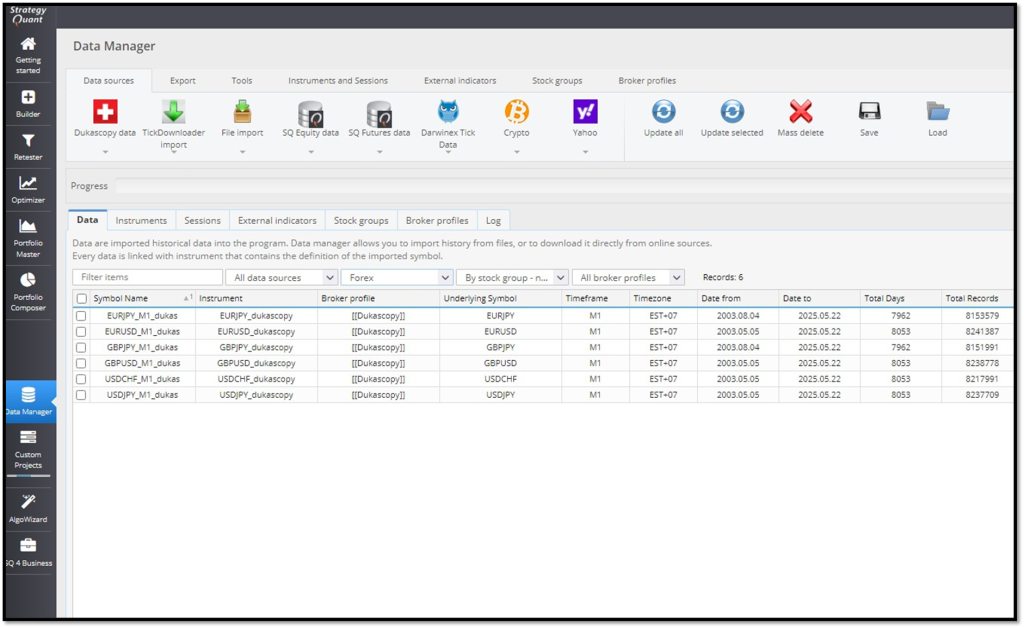Tick the GBPUSD_M1_dukas row checkbox
1024x628 pixels.
point(81,364)
